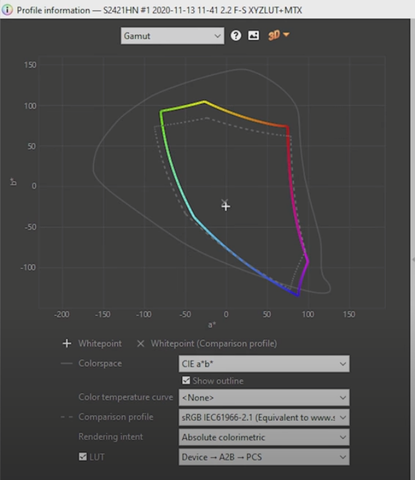This screenshot has height=480, width=415.
Task: Expand the Color temperature curve dropdown
Action: tap(264, 397)
